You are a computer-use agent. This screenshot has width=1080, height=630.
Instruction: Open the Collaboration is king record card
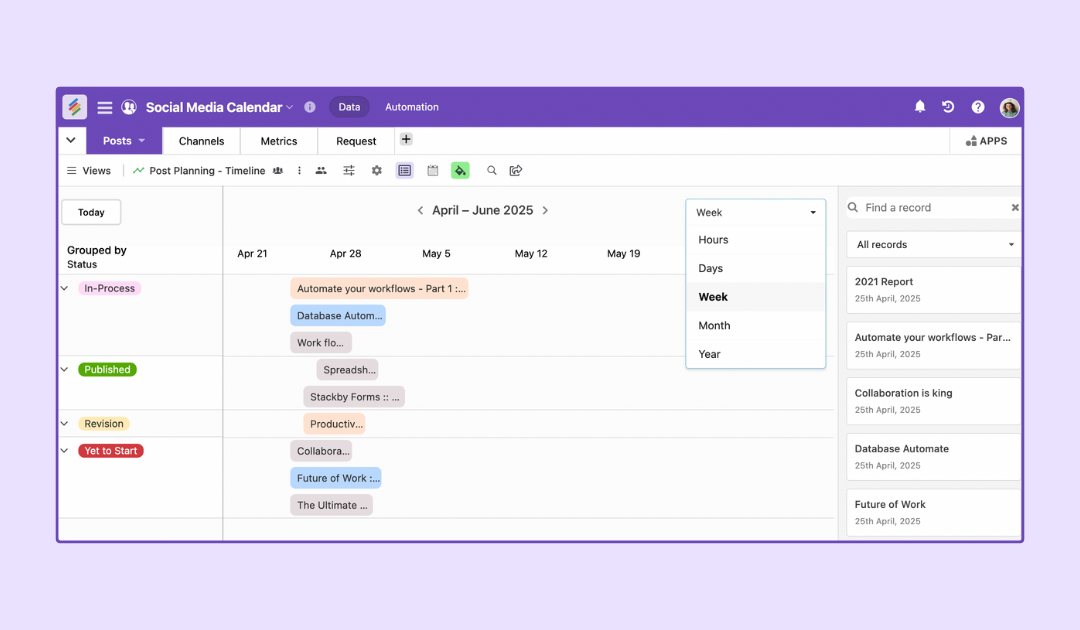(x=933, y=401)
